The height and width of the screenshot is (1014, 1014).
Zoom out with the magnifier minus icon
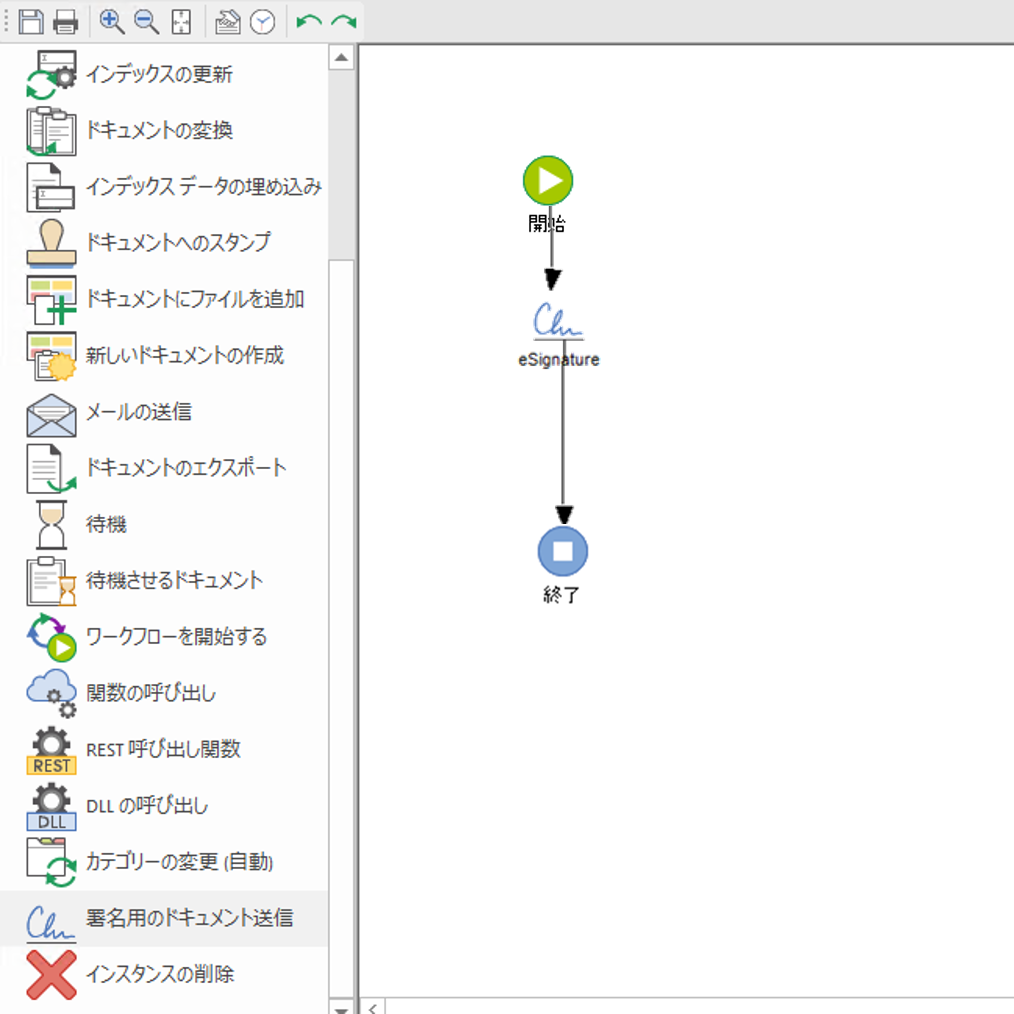146,22
